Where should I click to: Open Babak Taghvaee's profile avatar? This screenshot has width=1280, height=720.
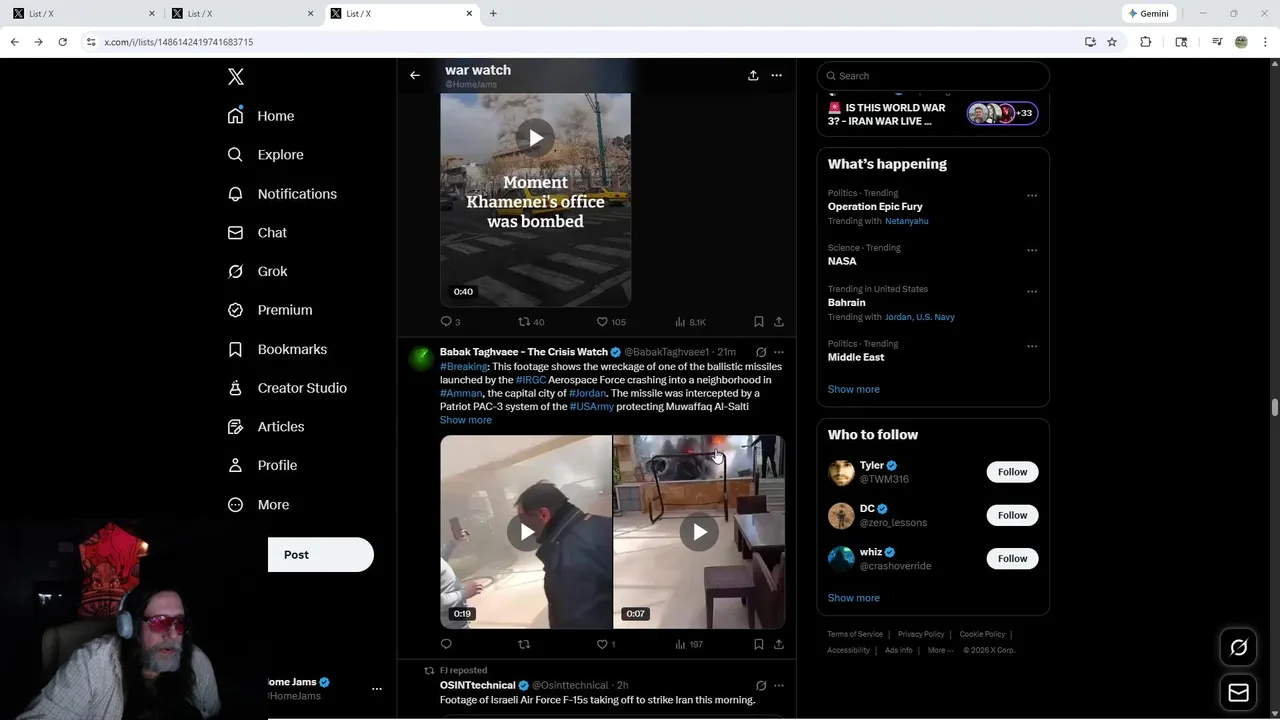click(421, 357)
